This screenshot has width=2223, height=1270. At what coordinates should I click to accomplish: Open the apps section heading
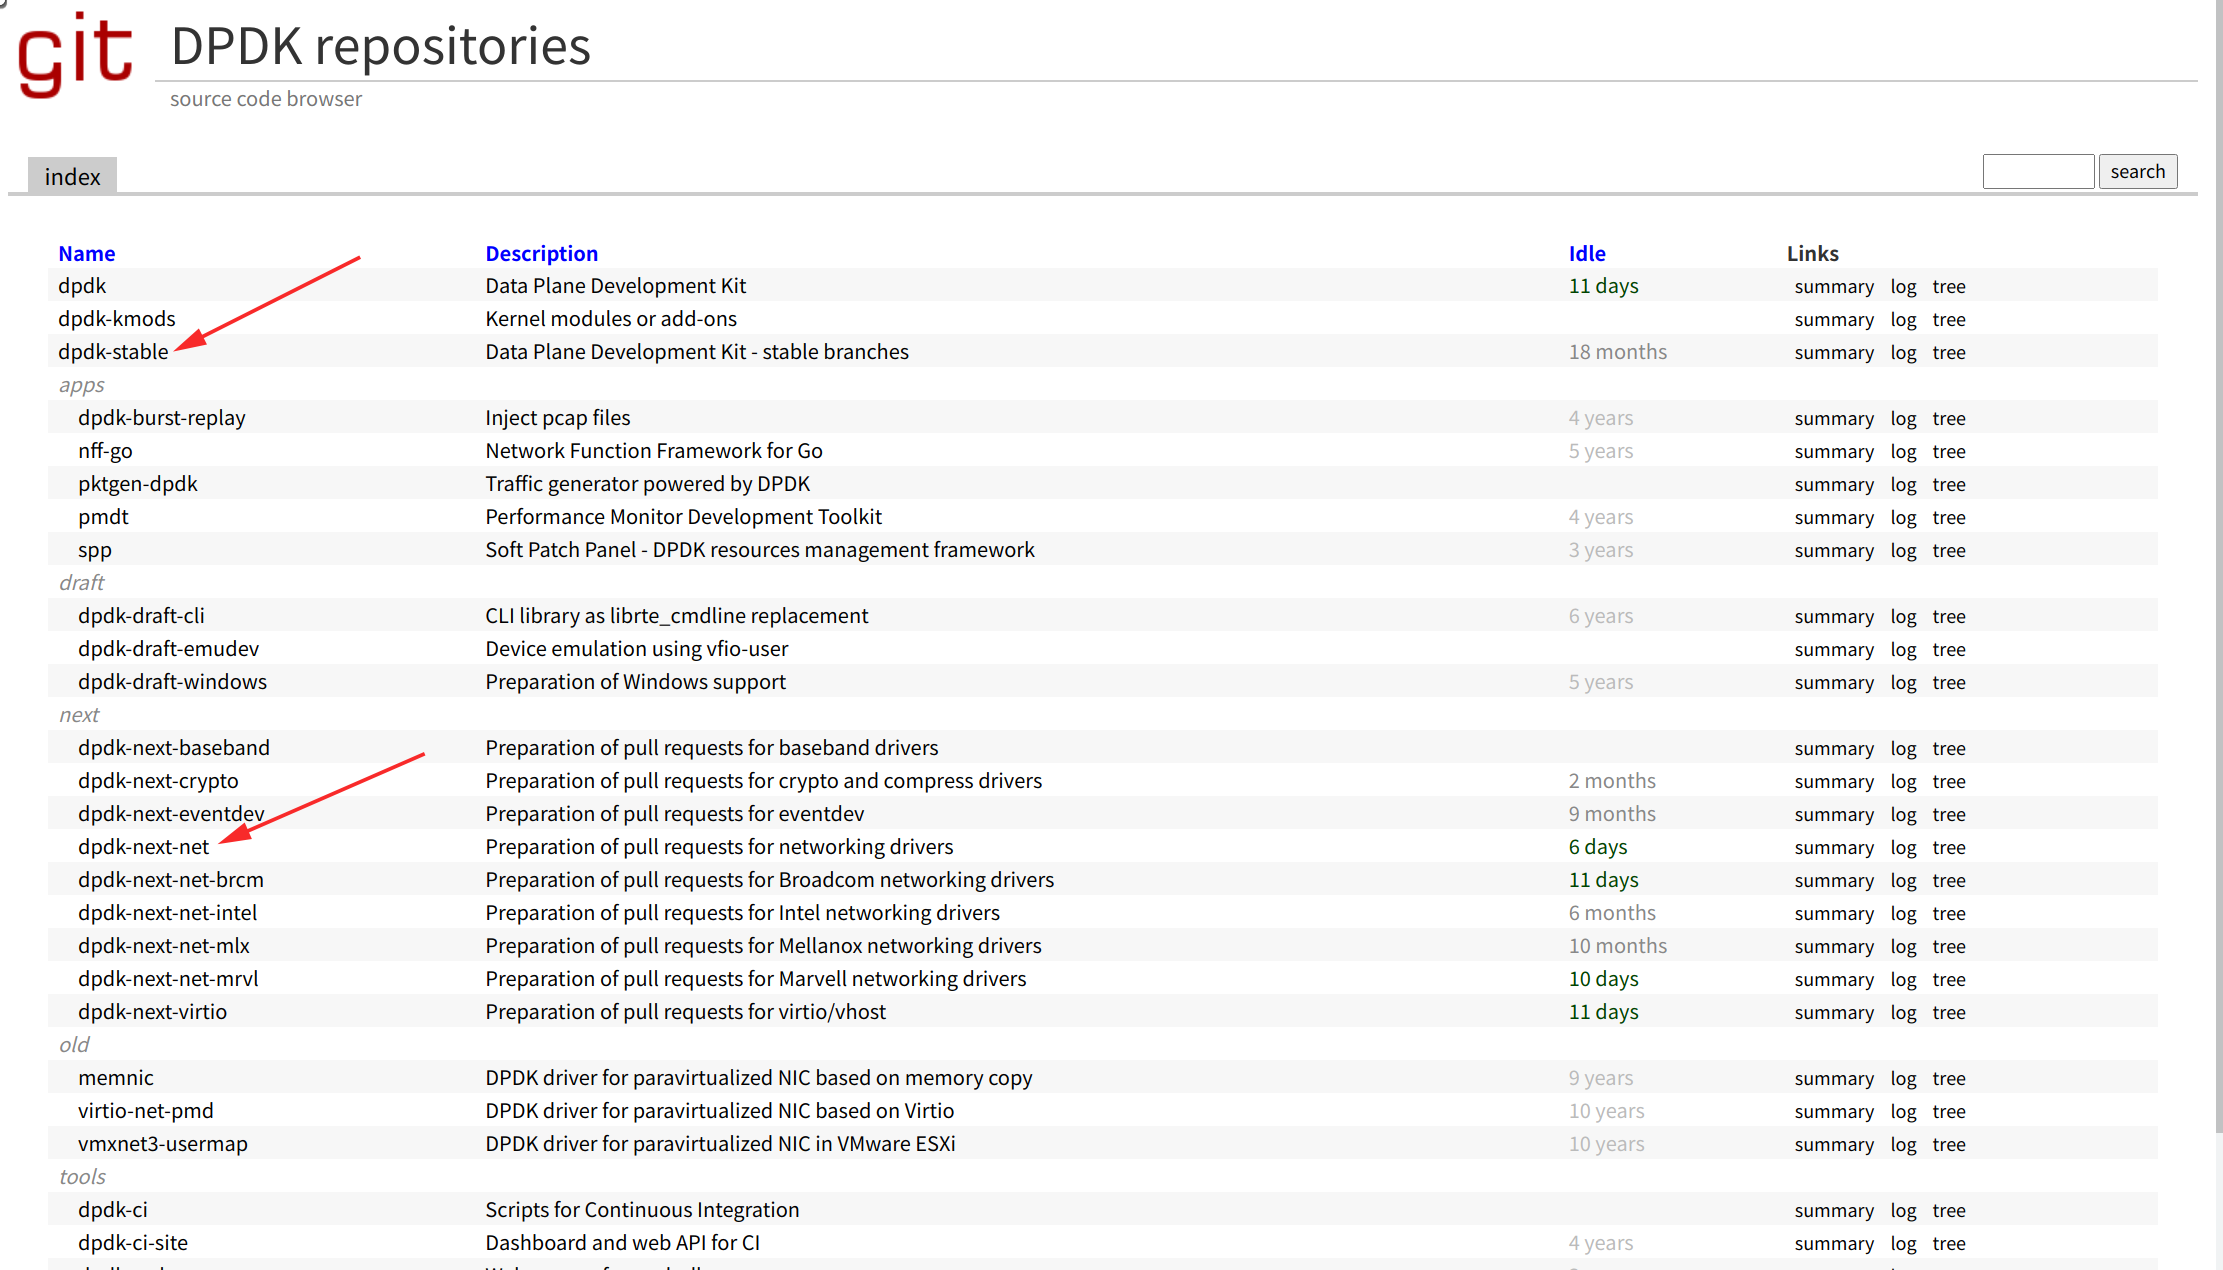coord(81,385)
